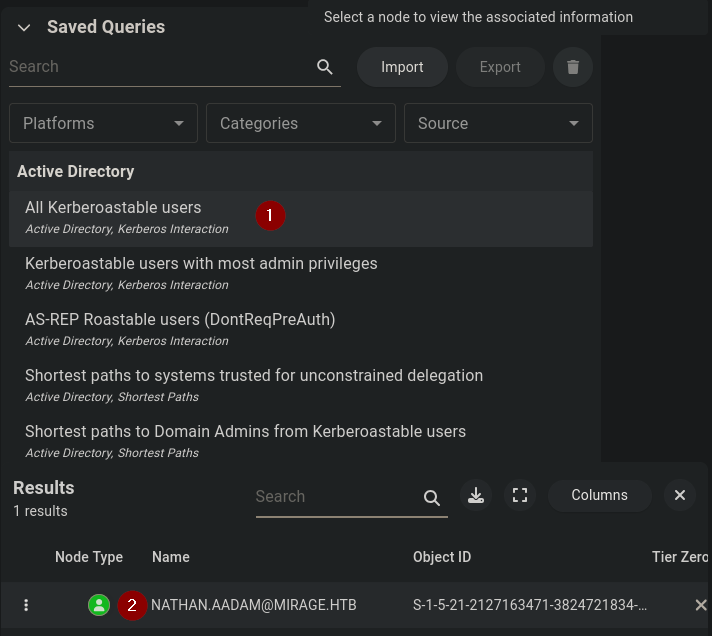Run All Kerberoastable users query
Image resolution: width=712 pixels, height=636 pixels.
pyautogui.click(x=113, y=208)
